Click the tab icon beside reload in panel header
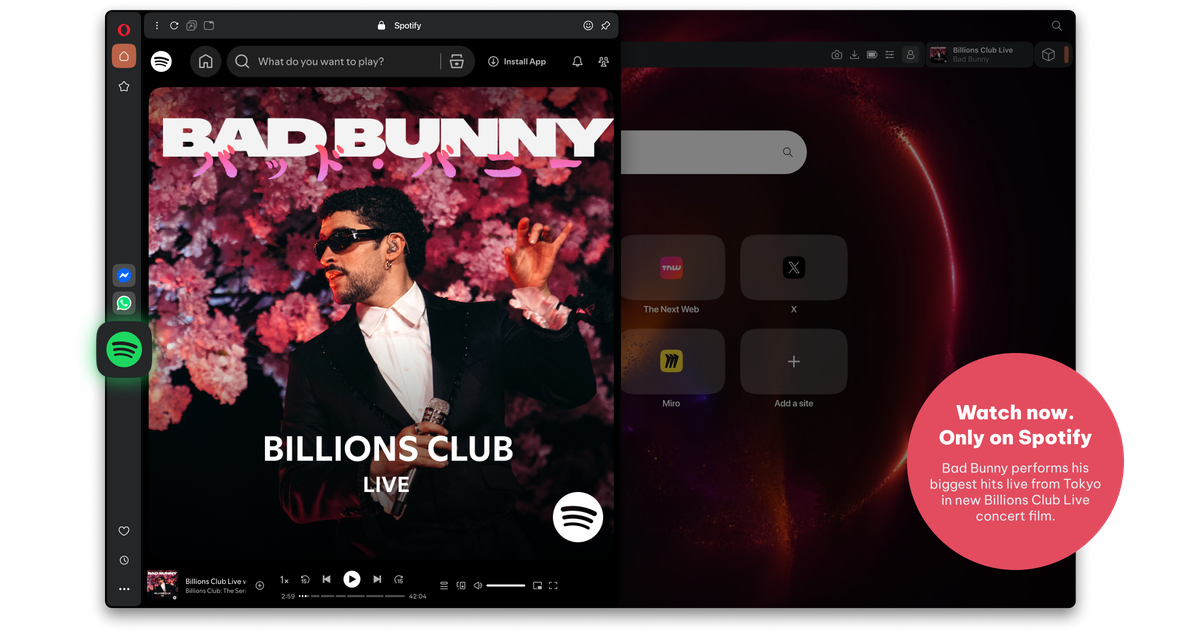Screen dimensions: 1180x634 click(209, 26)
